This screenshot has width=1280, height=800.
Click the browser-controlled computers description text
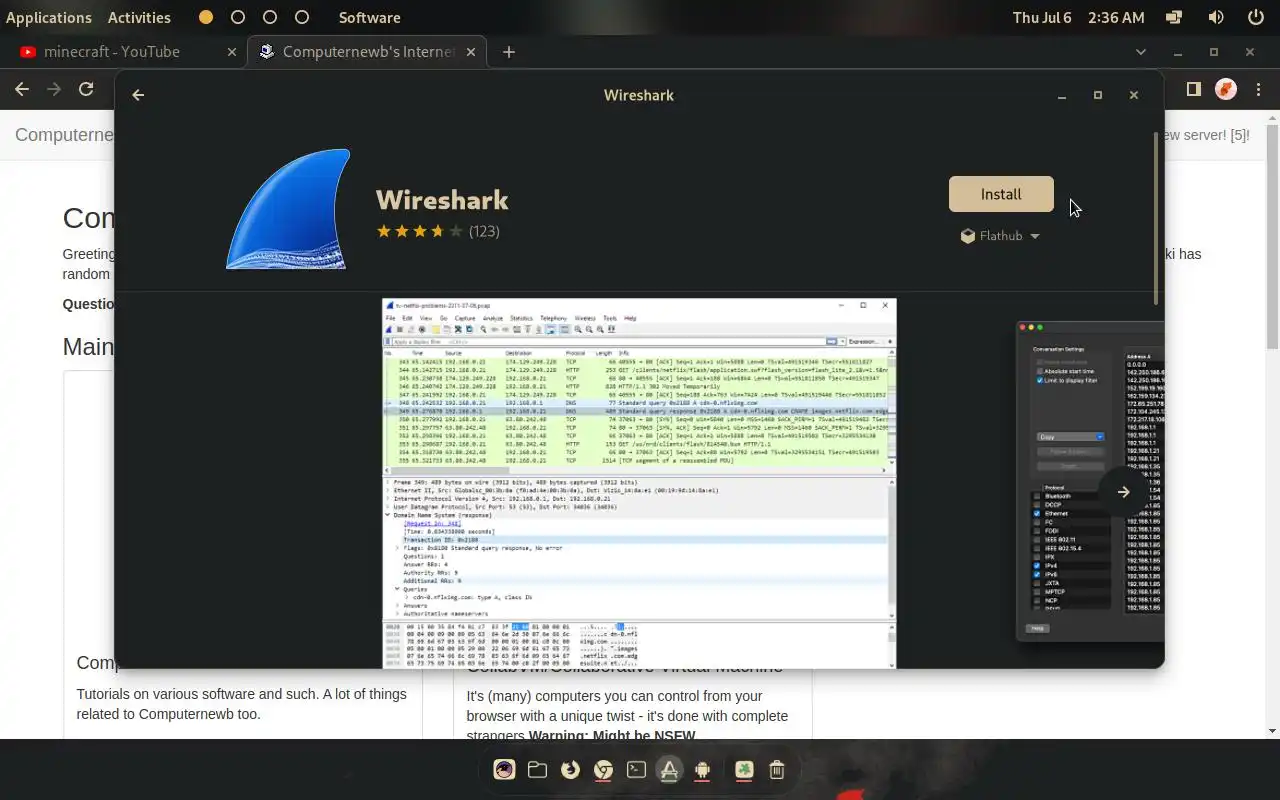627,715
